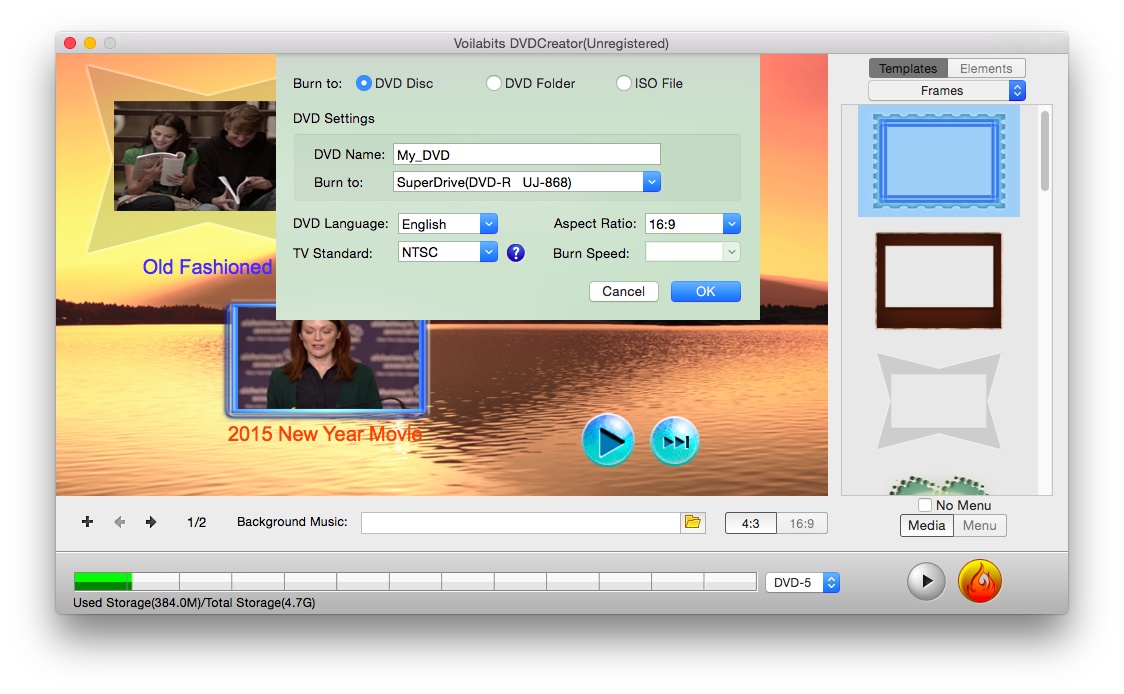Viewport: 1124px width, 694px height.
Task: Close the DVDCreator window
Action: pos(70,43)
